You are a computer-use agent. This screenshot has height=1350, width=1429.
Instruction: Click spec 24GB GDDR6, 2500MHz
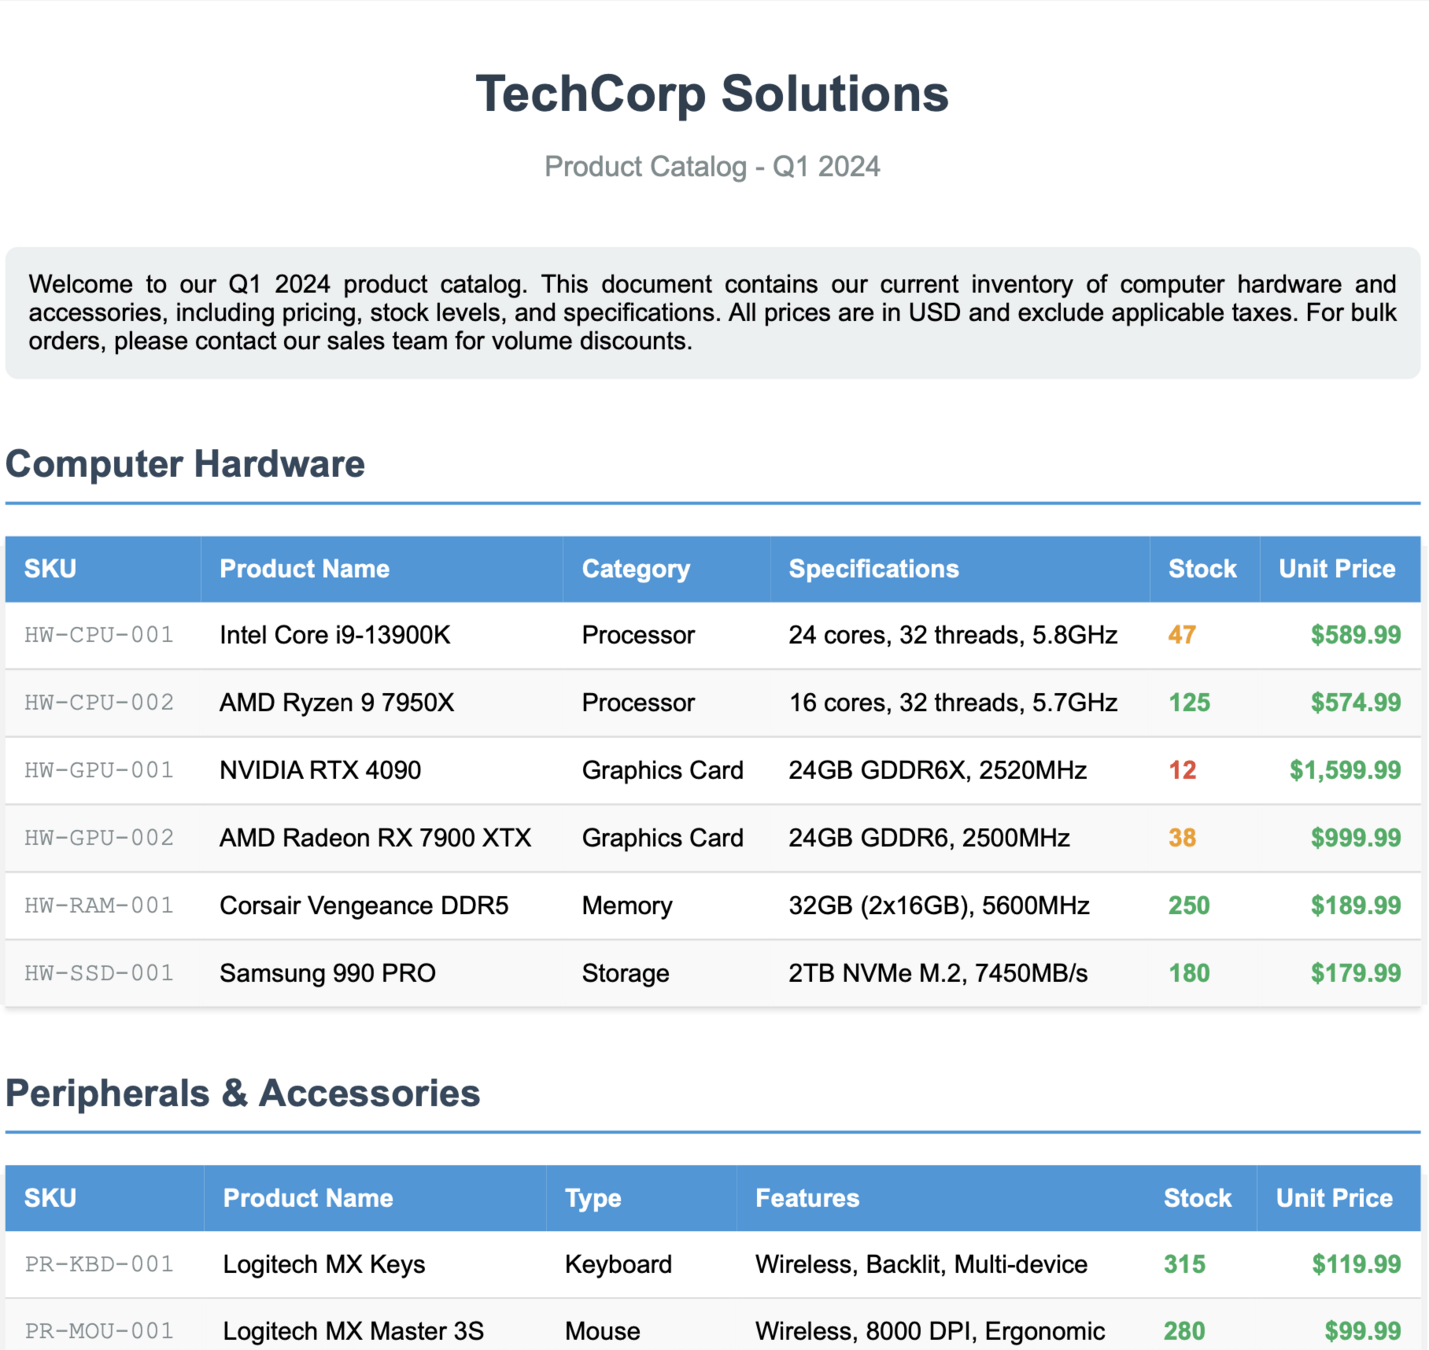(x=929, y=838)
